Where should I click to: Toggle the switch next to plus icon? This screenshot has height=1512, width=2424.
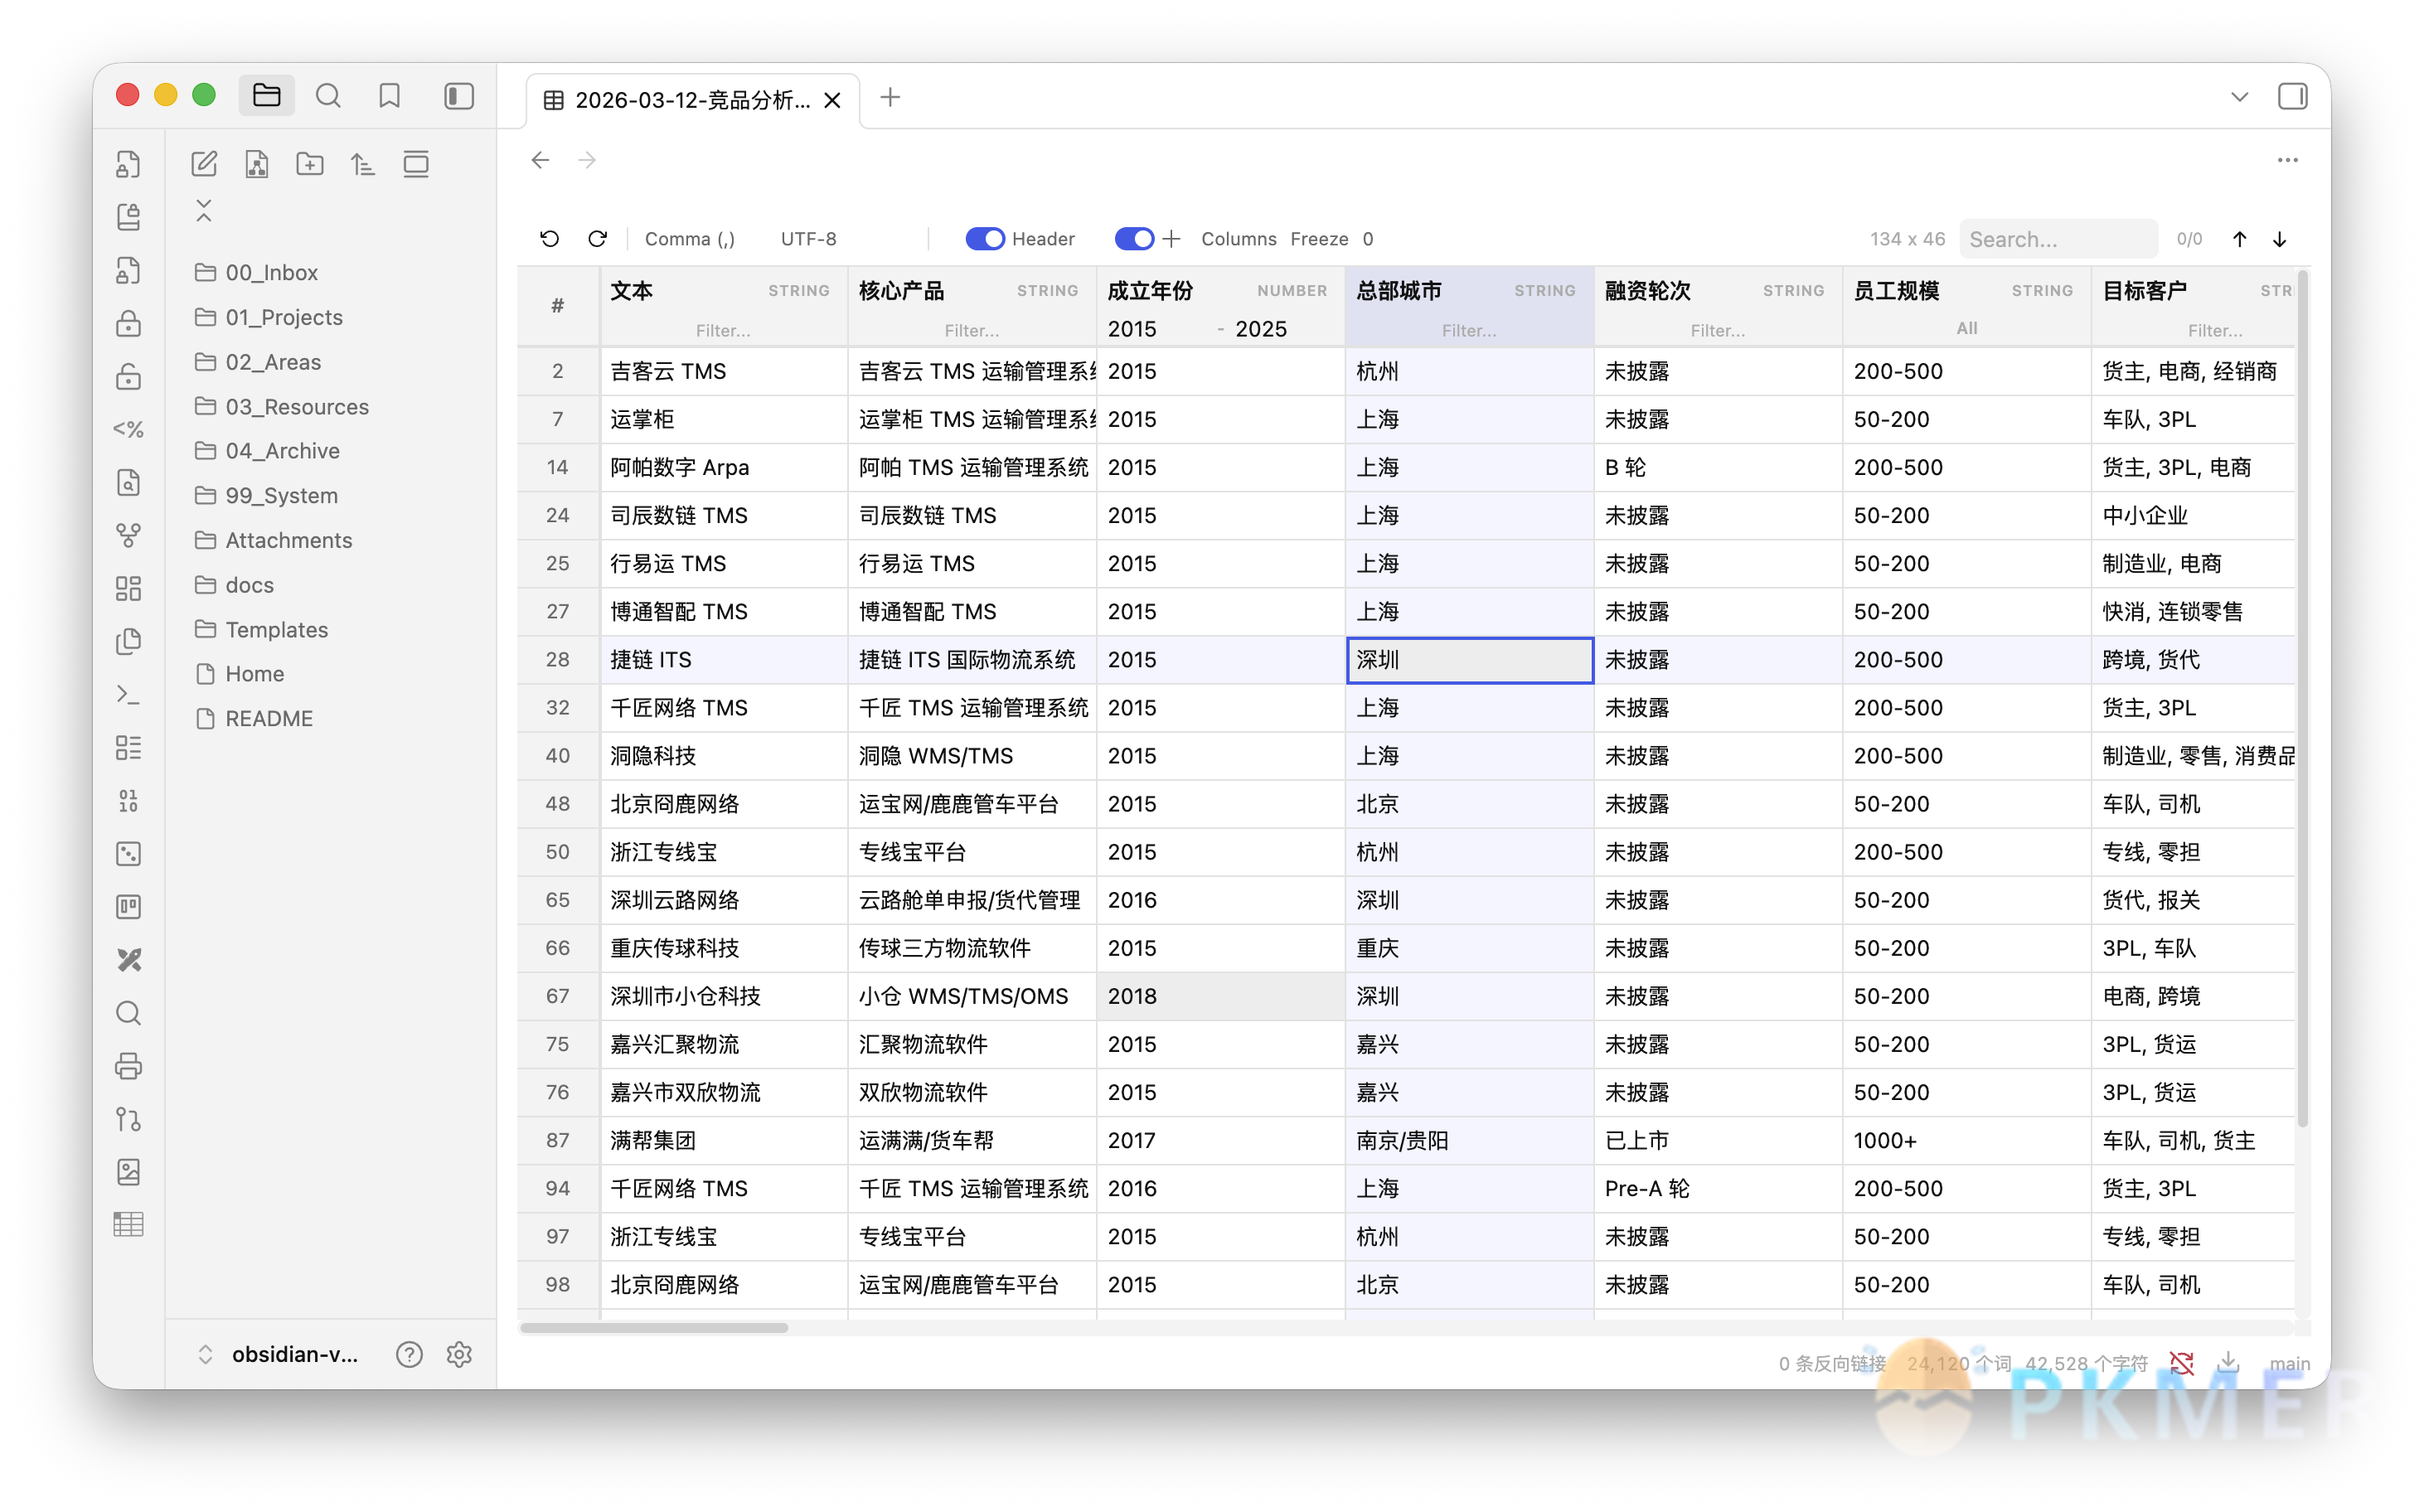point(1134,239)
